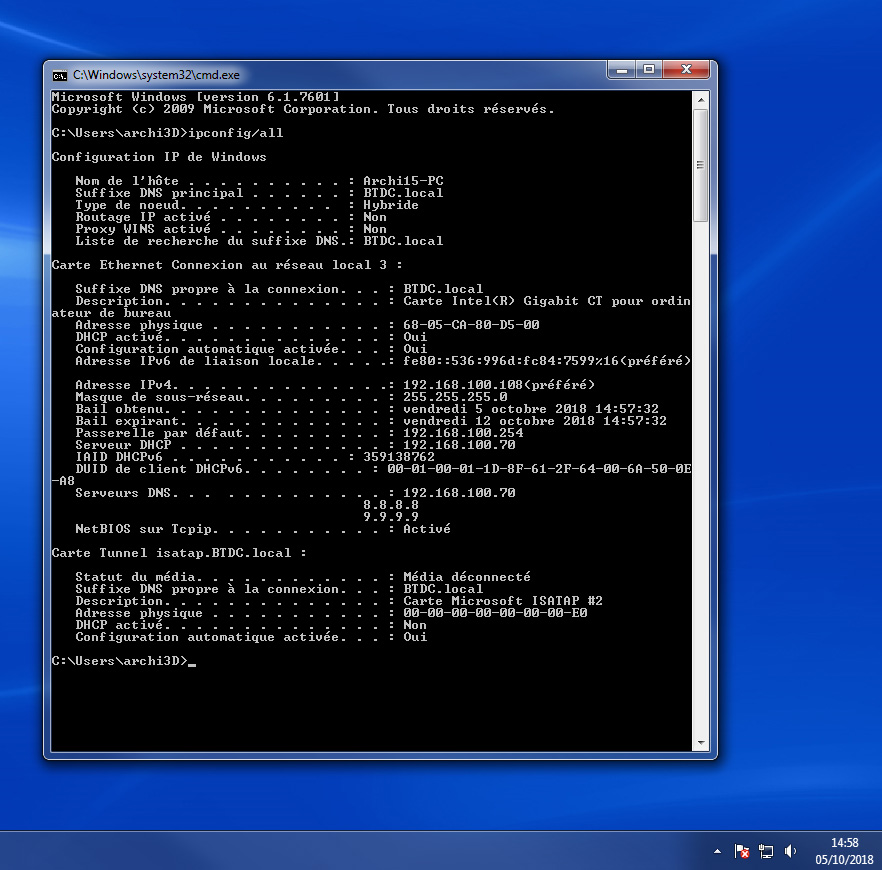Click the scrollbar up arrow
This screenshot has height=870, width=882.
pos(701,100)
